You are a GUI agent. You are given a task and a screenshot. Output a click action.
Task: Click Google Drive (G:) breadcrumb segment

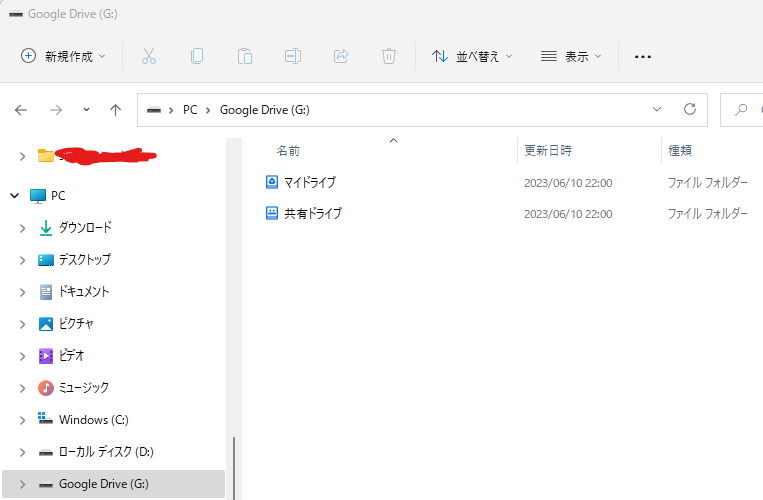265,110
